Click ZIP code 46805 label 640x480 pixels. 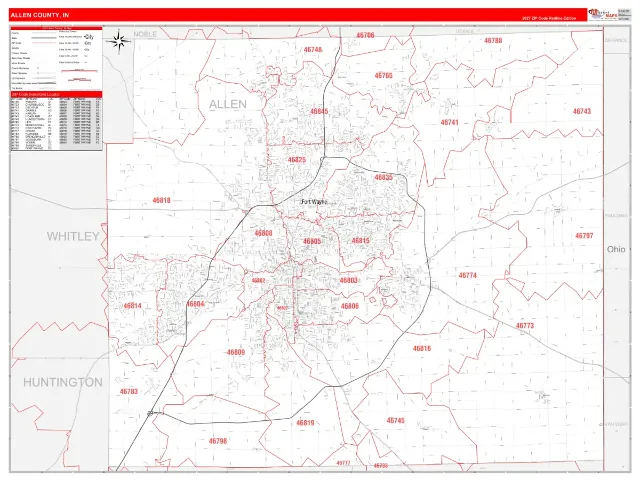click(312, 241)
